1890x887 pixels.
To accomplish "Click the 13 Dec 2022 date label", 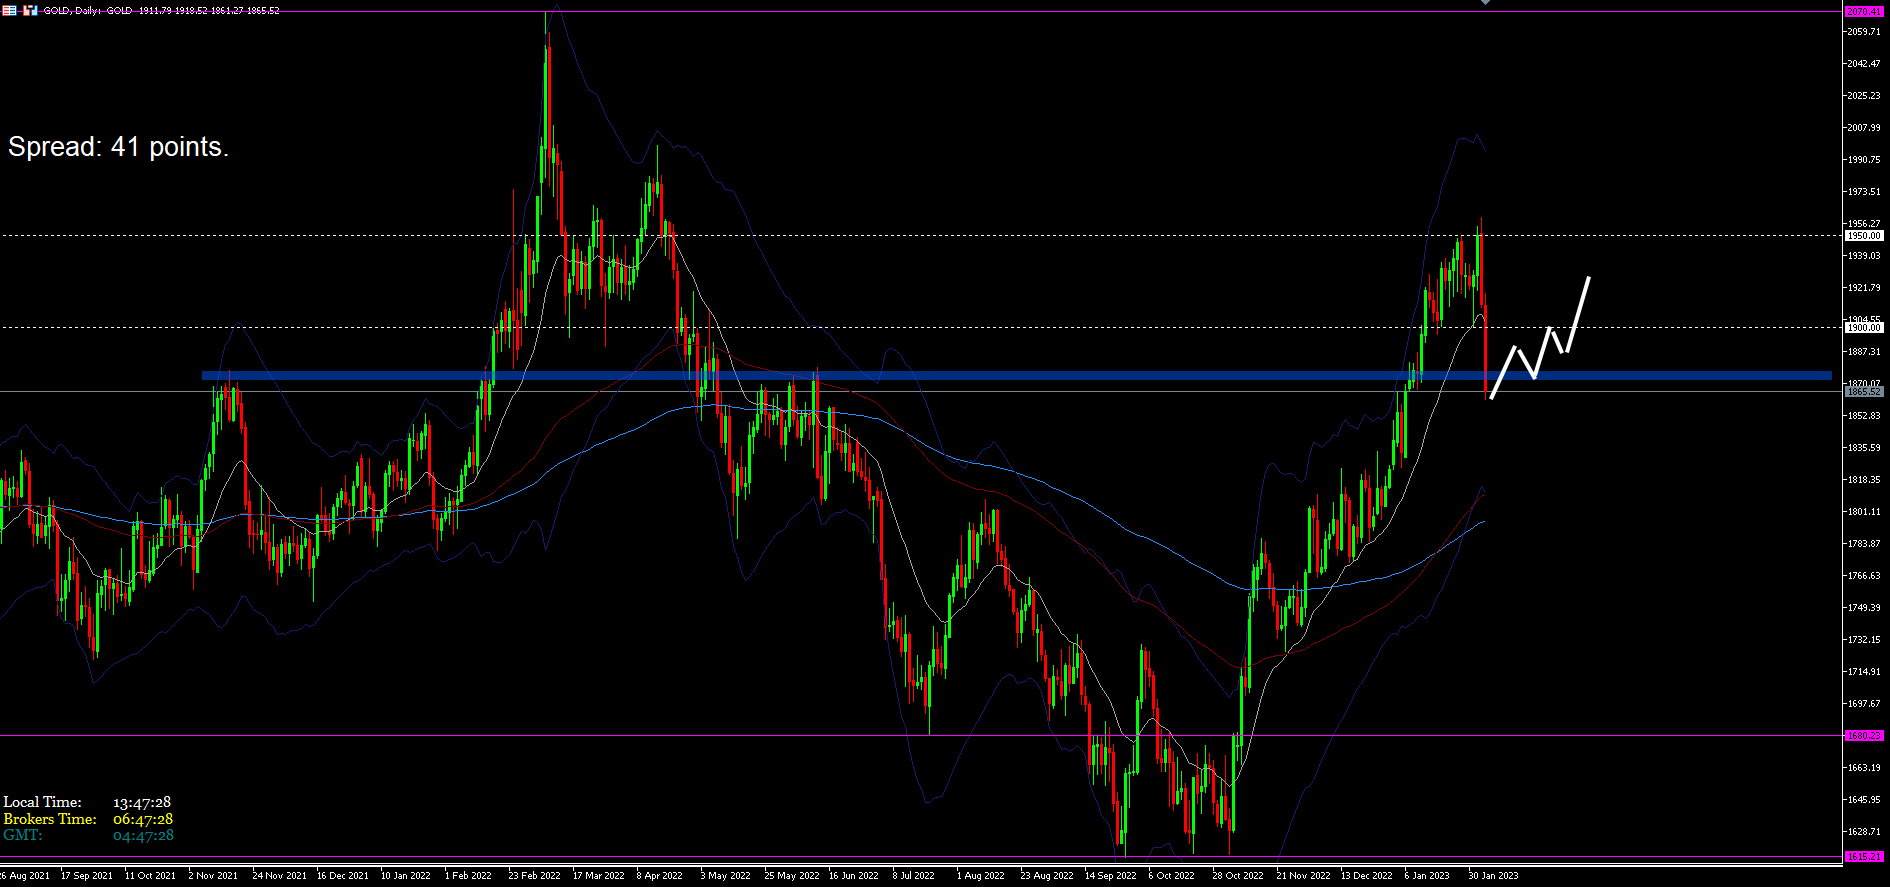I will 1367,876.
